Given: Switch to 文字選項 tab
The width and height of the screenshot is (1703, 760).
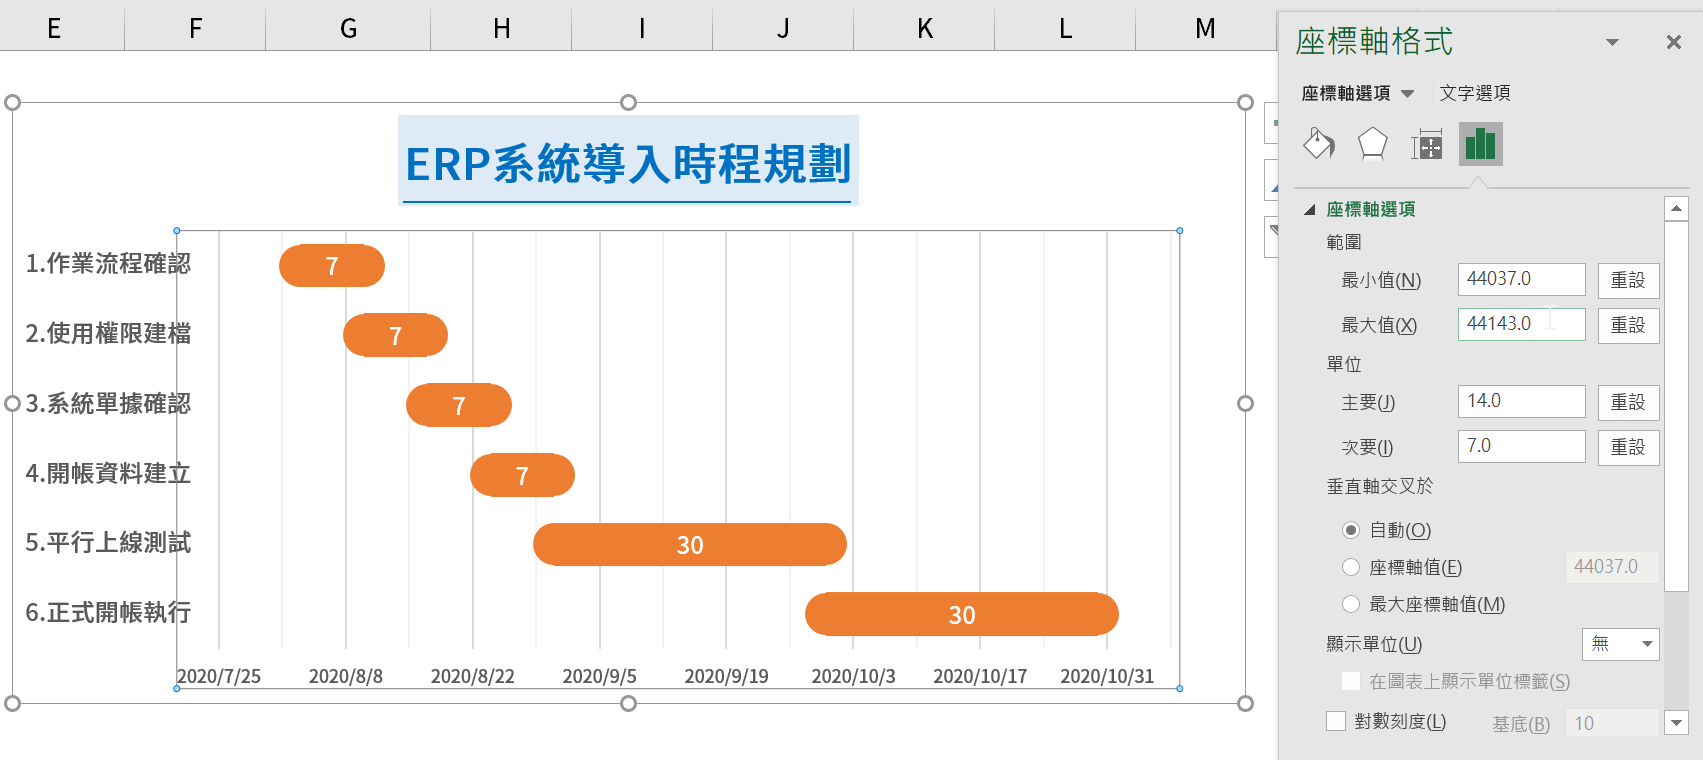Looking at the screenshot, I should coord(1475,93).
